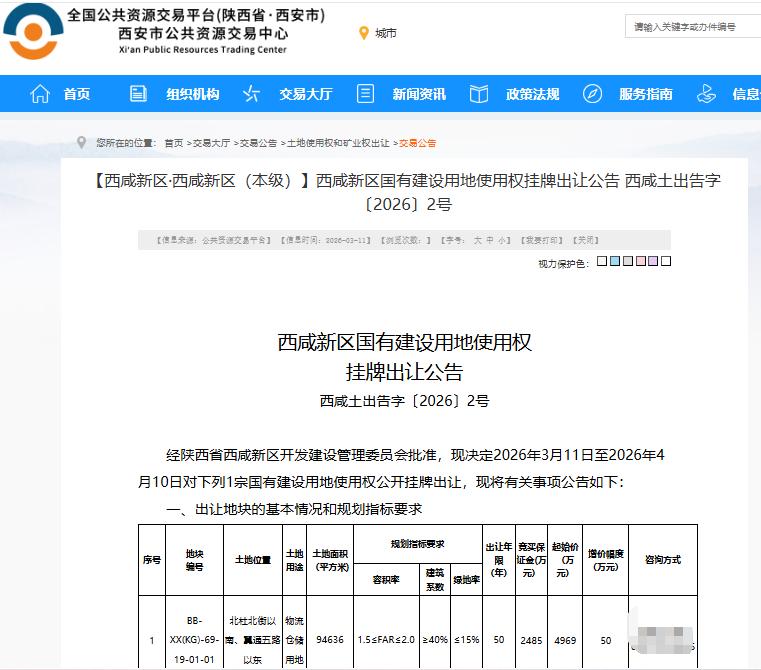The height and width of the screenshot is (670, 761).
Task: Click the Xi'an Public Resources Trading Center logo
Action: (x=33, y=32)
